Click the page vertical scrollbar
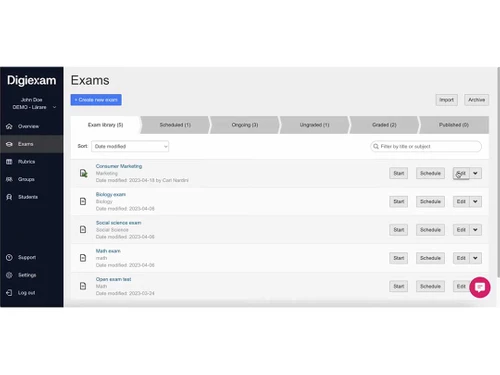The height and width of the screenshot is (375, 500). click(498, 172)
